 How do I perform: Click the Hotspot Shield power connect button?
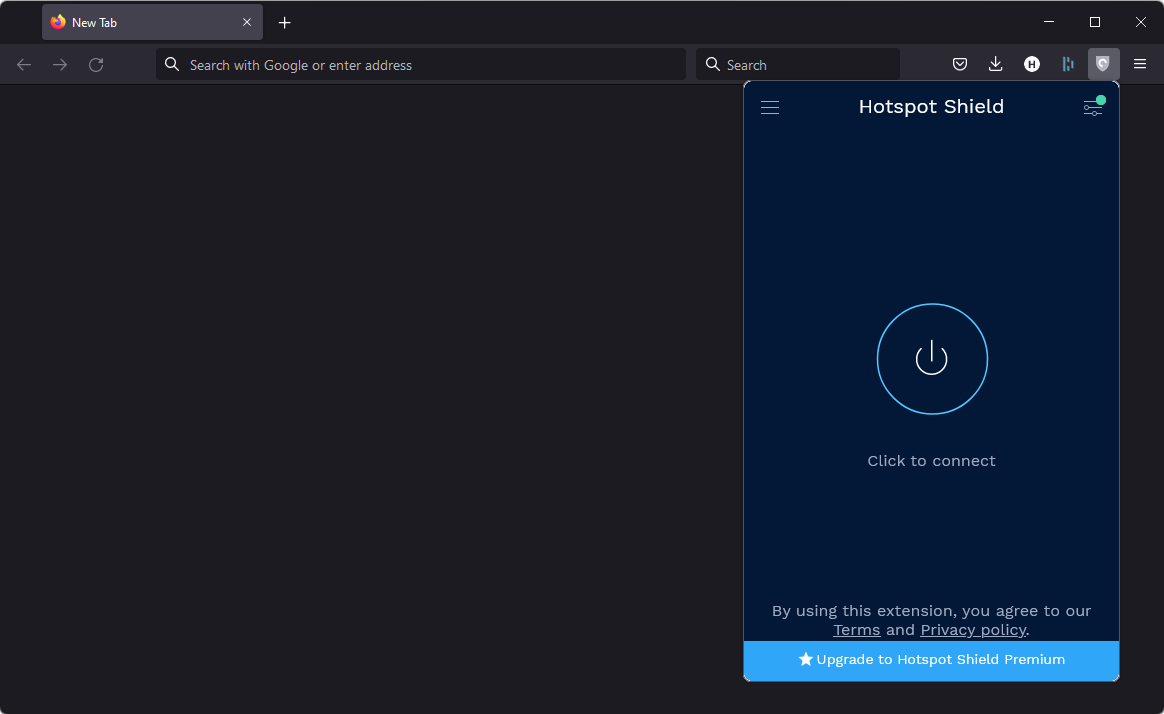(x=932, y=359)
